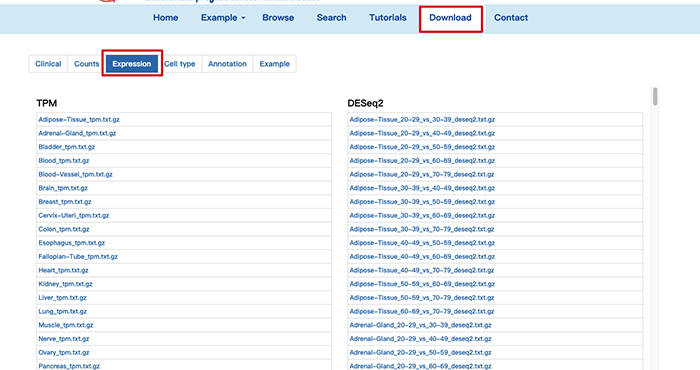700x370 pixels.
Task: Download Adipose-Tissue_40-49_vs_70-79_deseq2.txt.gz
Action: pos(421,270)
